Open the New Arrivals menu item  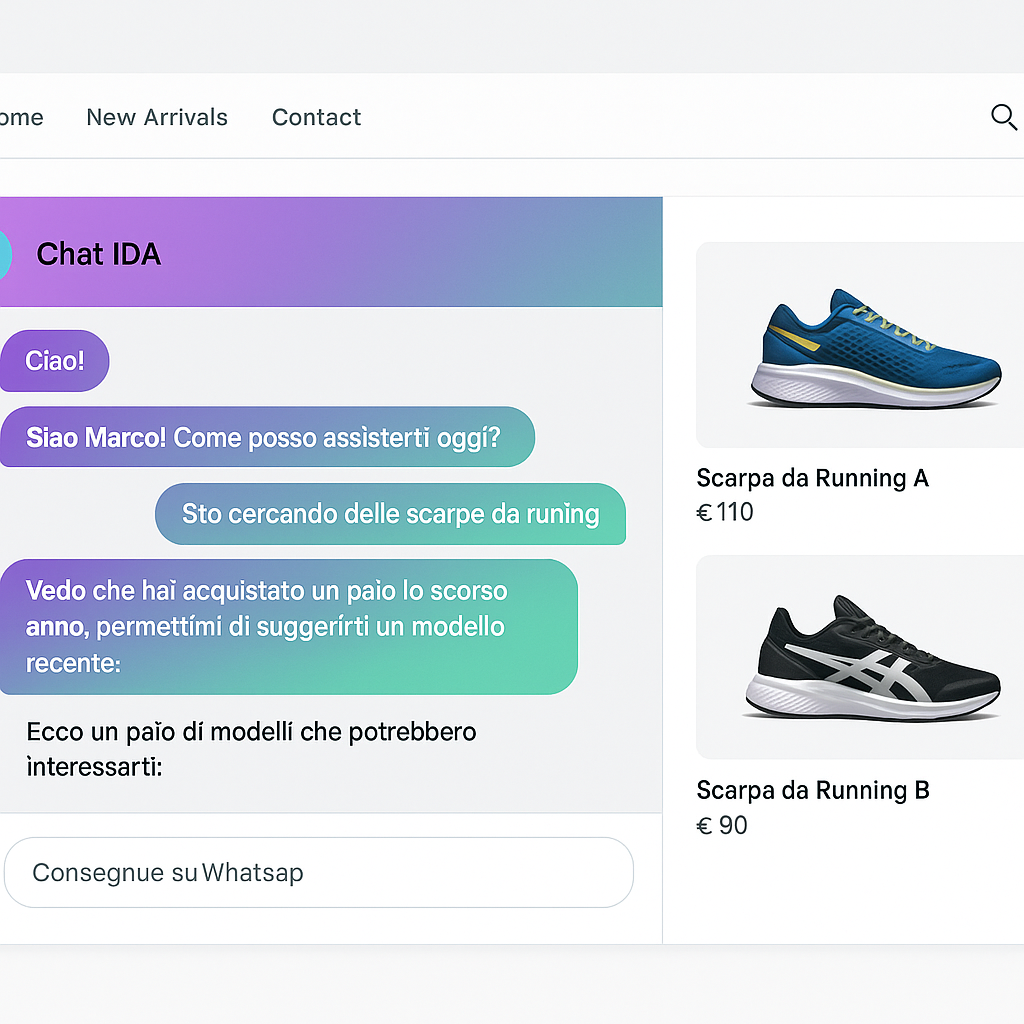click(x=156, y=117)
